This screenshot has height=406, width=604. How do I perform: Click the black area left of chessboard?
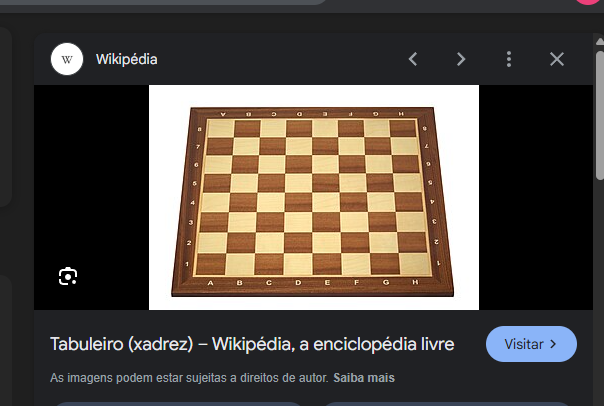pyautogui.click(x=91, y=197)
